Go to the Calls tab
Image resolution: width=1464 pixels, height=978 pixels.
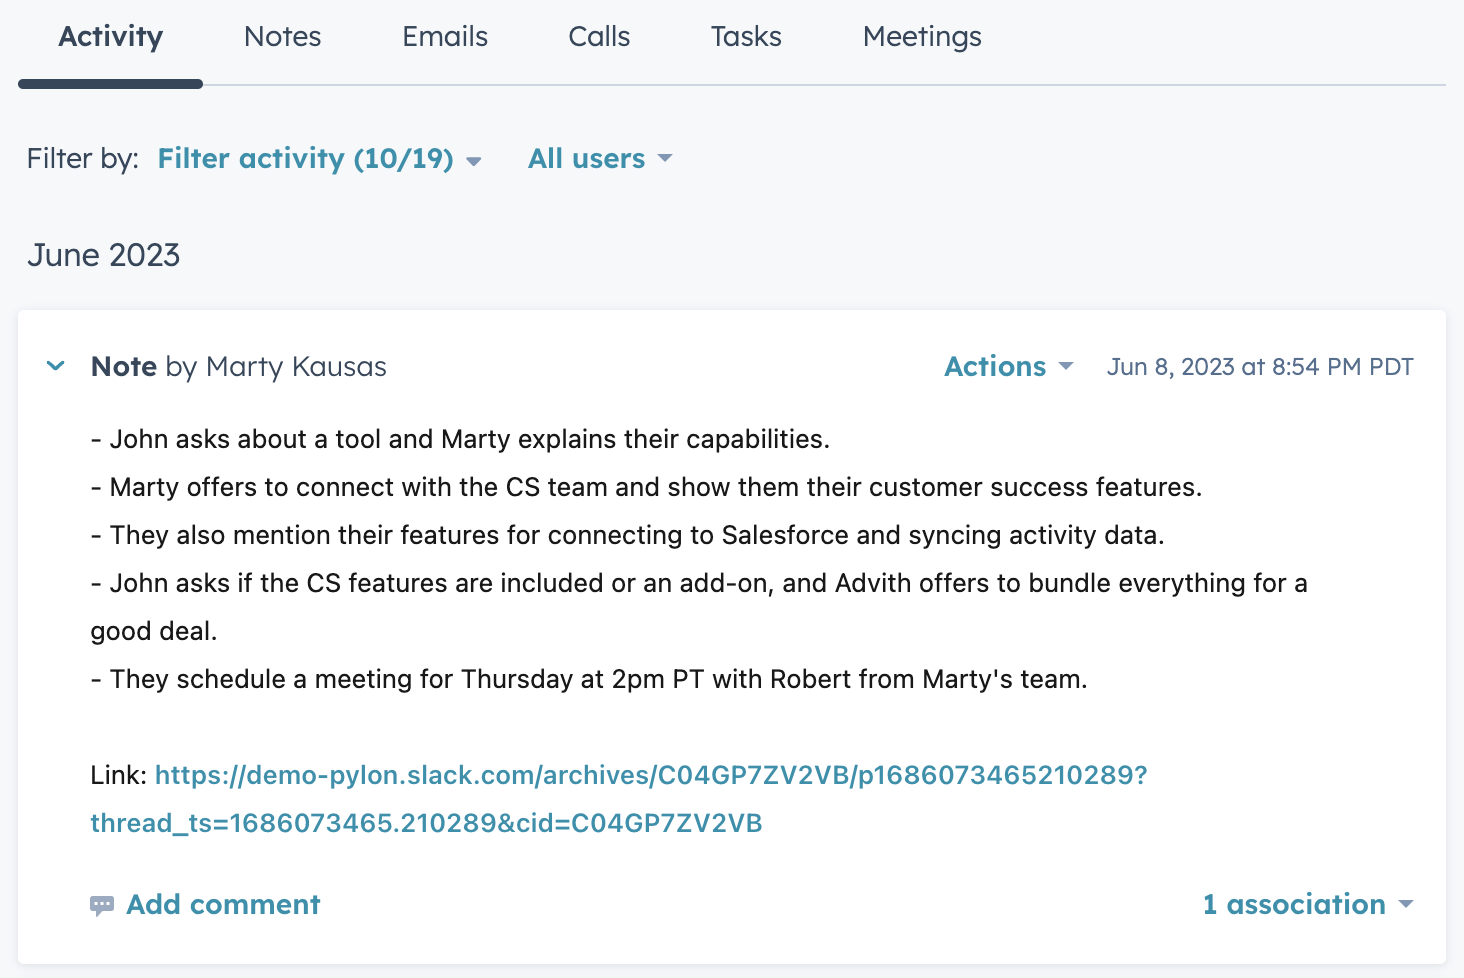click(599, 37)
